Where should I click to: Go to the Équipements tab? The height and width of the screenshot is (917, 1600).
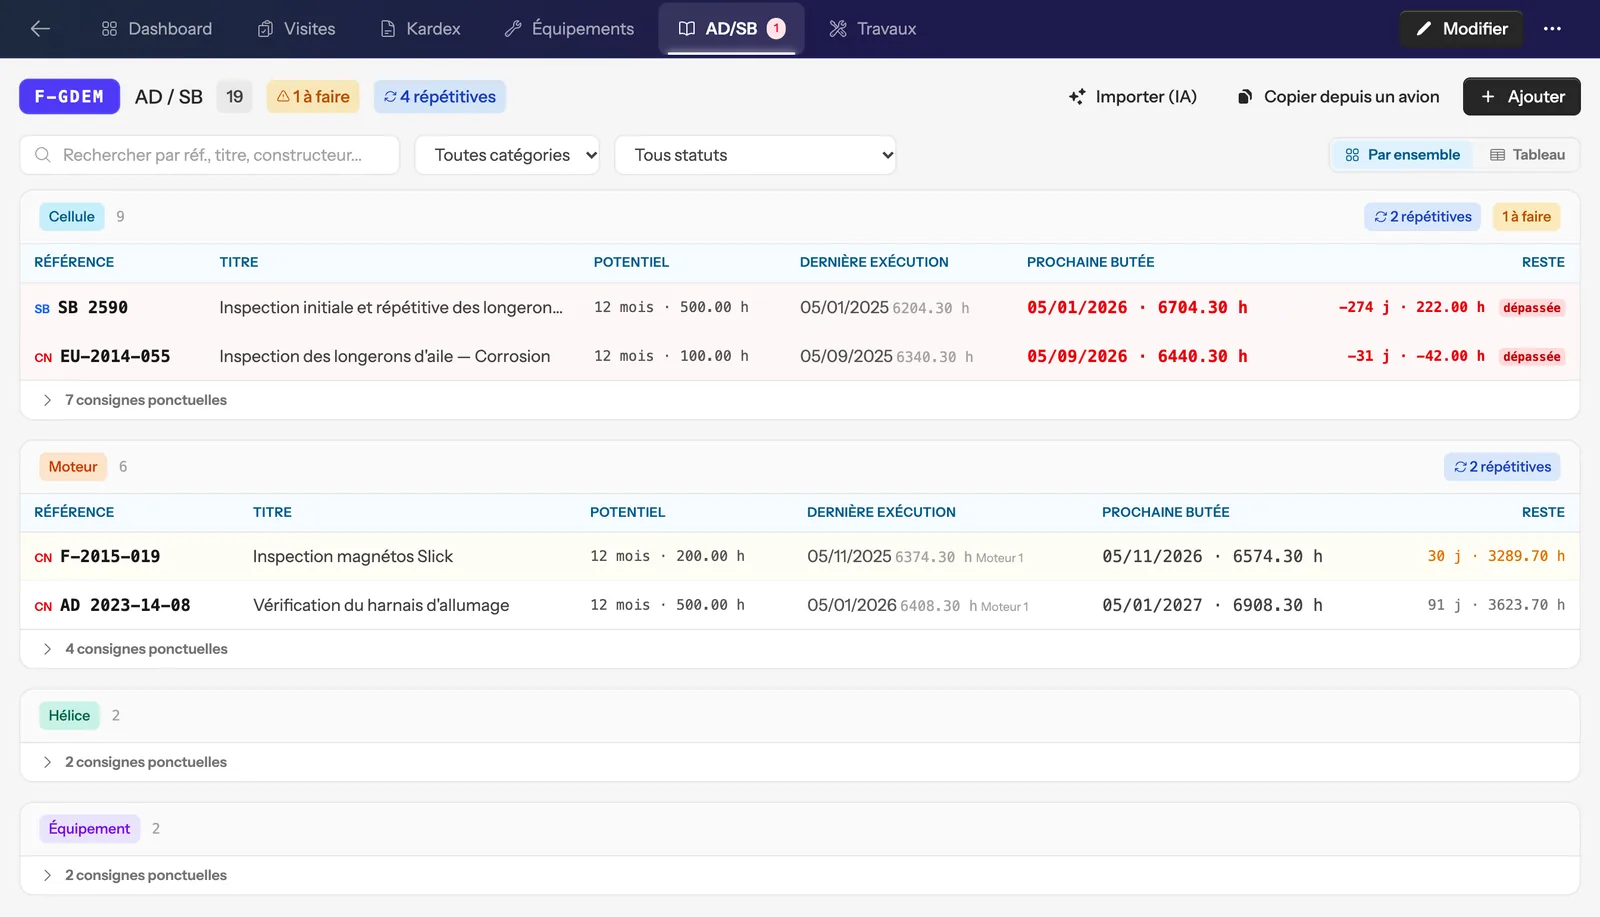pos(569,29)
